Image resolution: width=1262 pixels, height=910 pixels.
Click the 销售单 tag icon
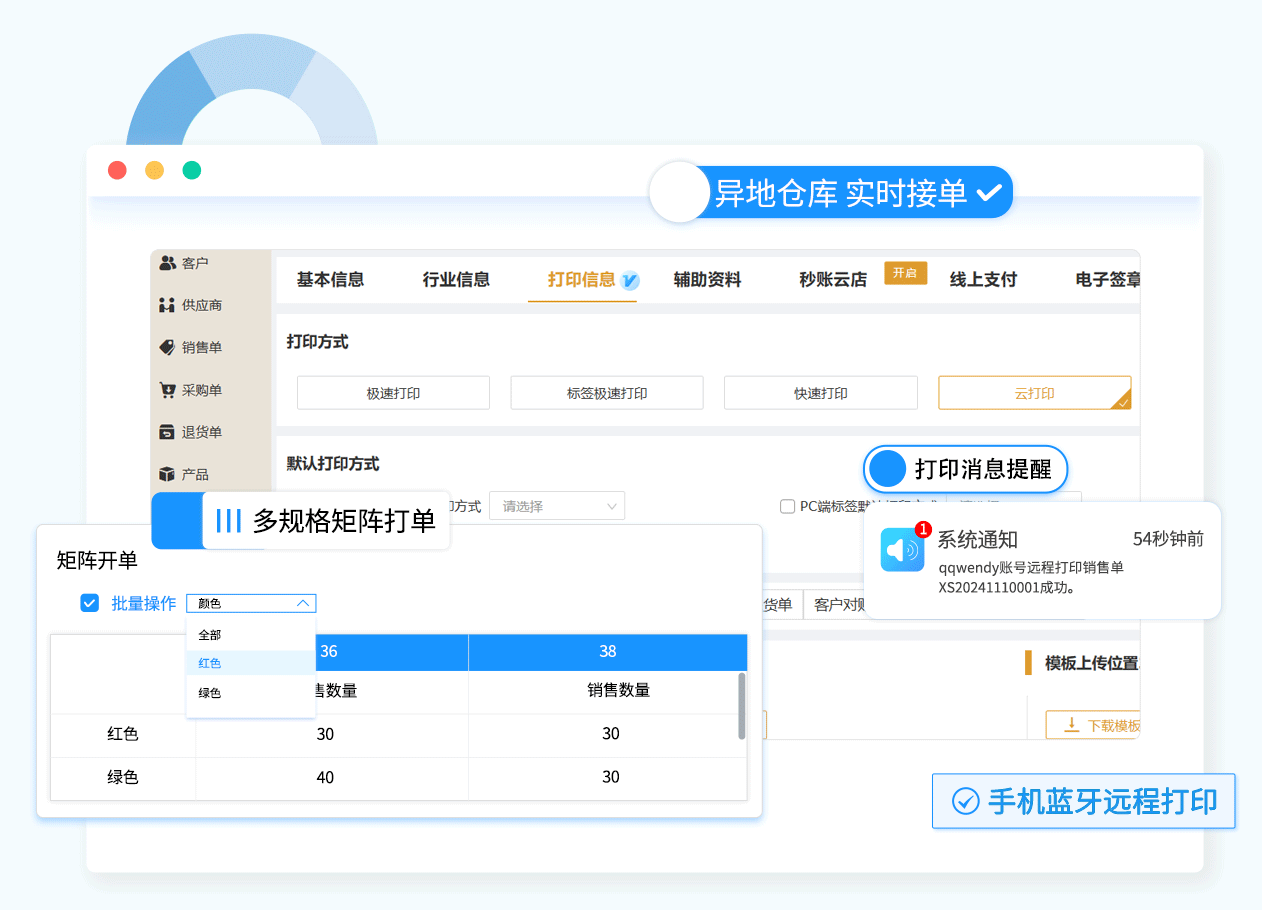point(167,347)
